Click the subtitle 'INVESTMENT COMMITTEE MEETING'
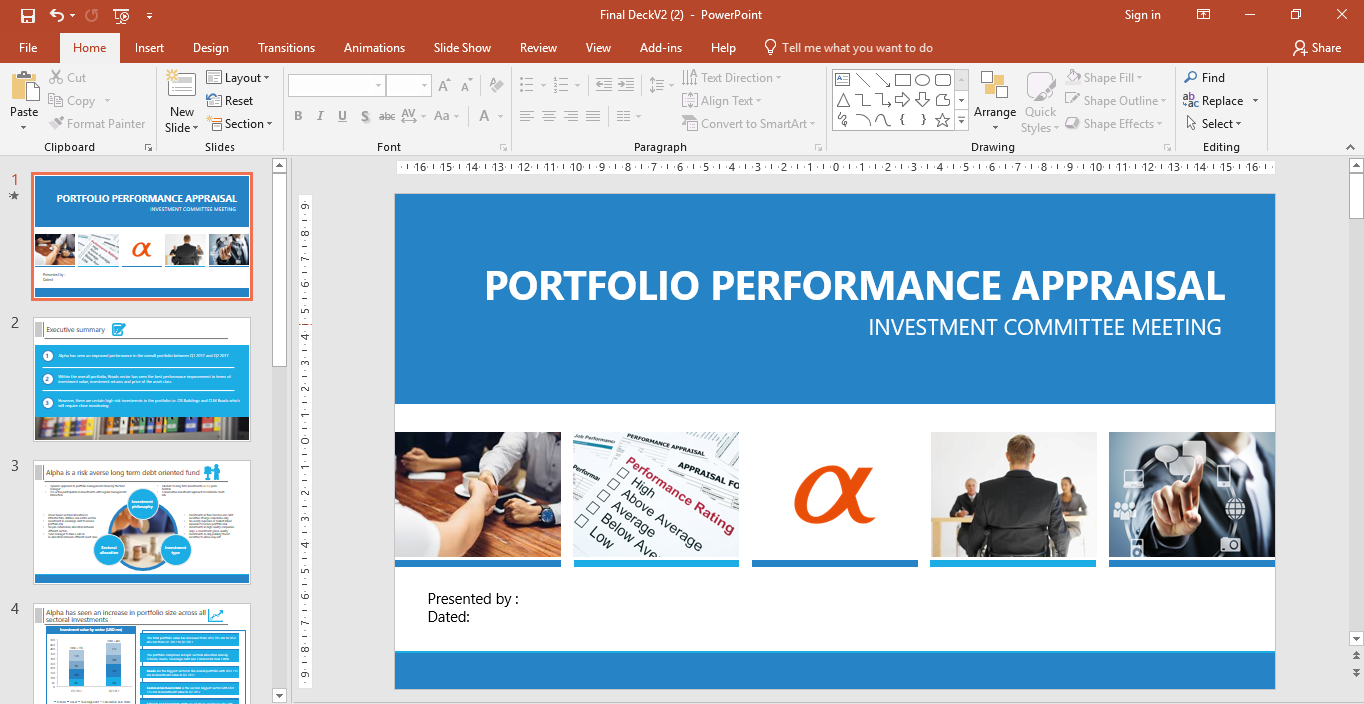 click(1045, 327)
